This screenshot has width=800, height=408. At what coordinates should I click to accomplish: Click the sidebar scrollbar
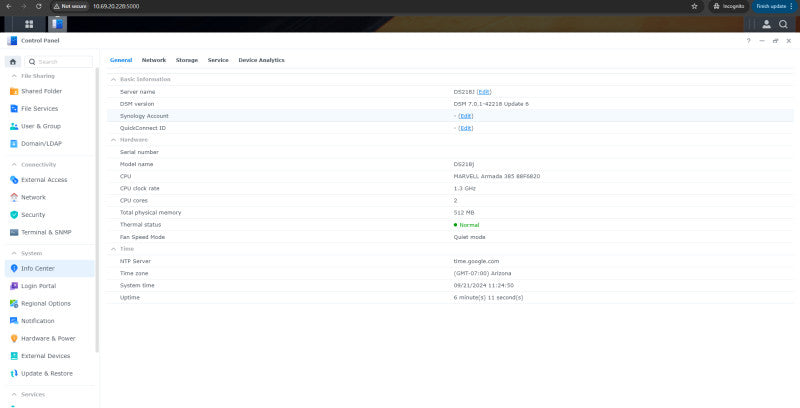pos(97,210)
